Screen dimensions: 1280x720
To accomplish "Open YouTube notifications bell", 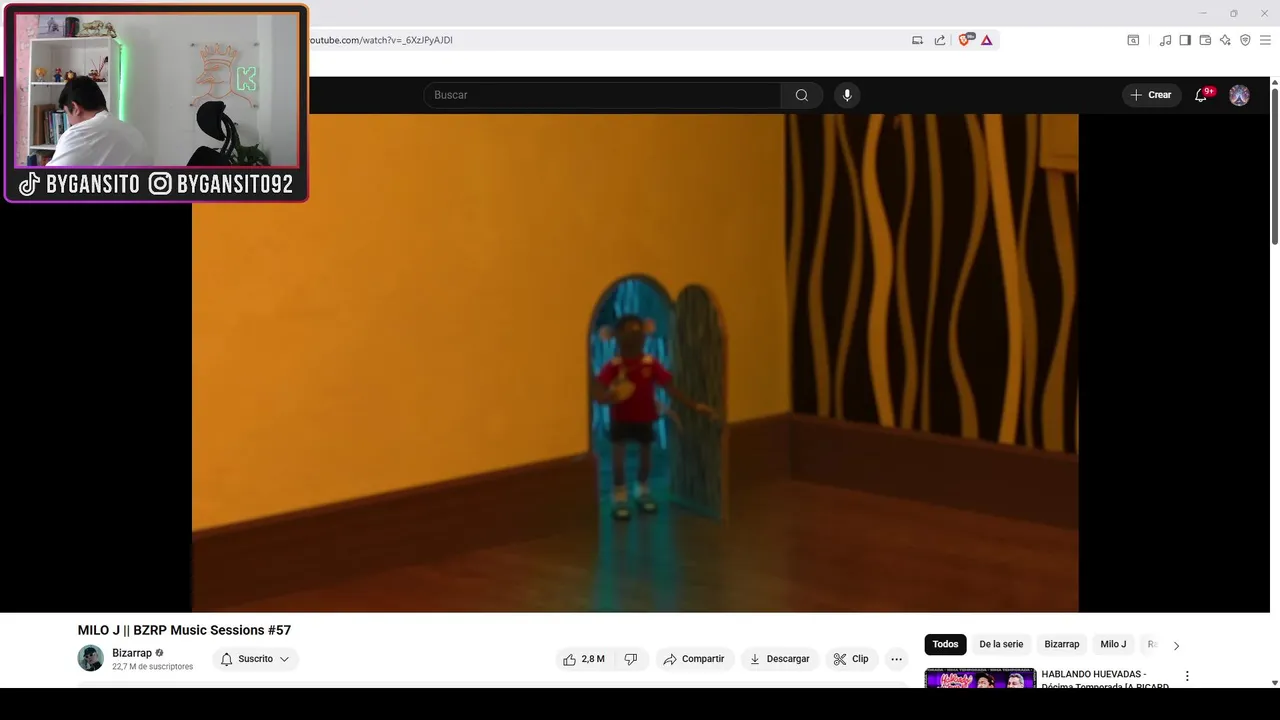I will (1201, 95).
